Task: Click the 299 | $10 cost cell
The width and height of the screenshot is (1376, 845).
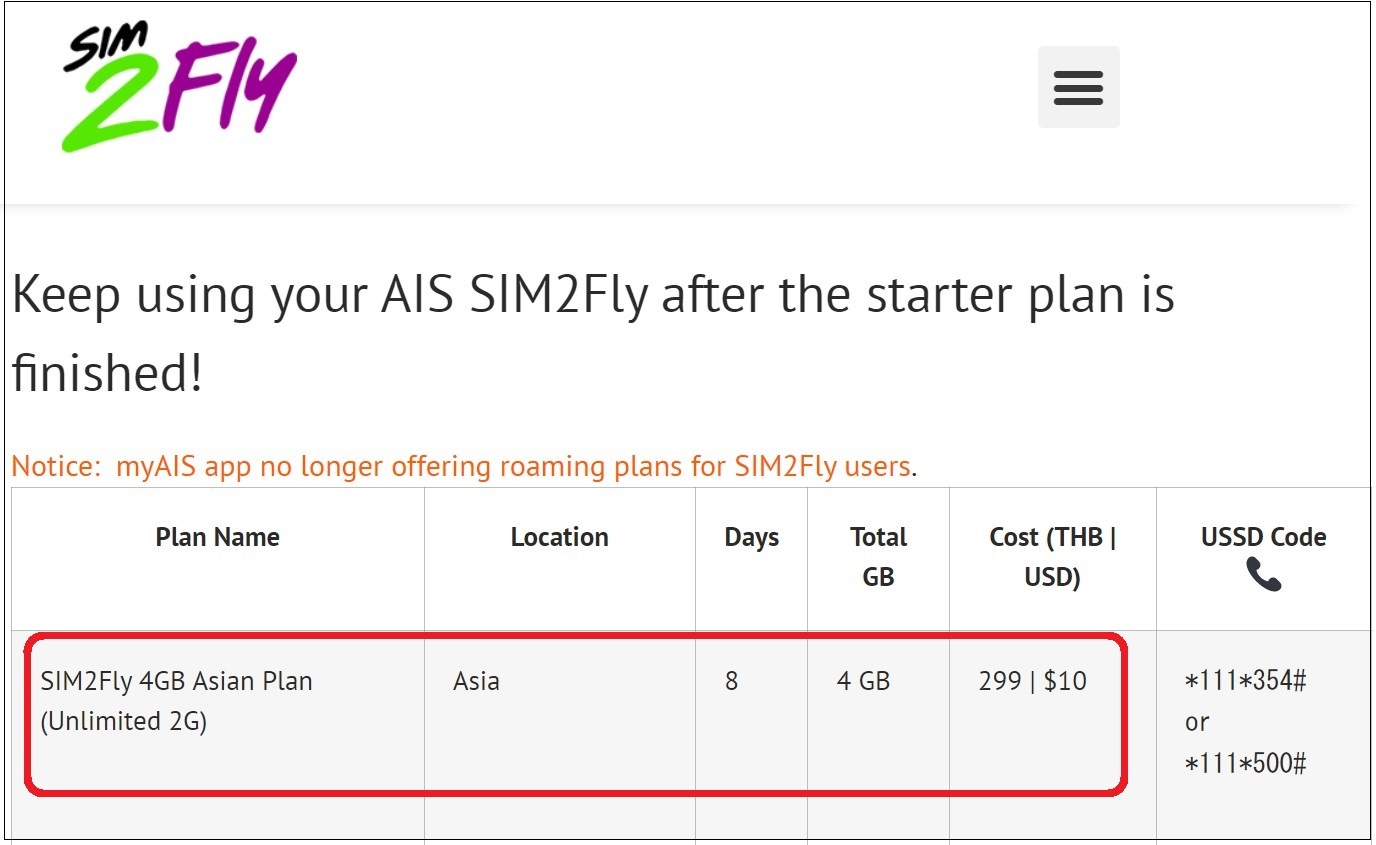Action: [1032, 681]
